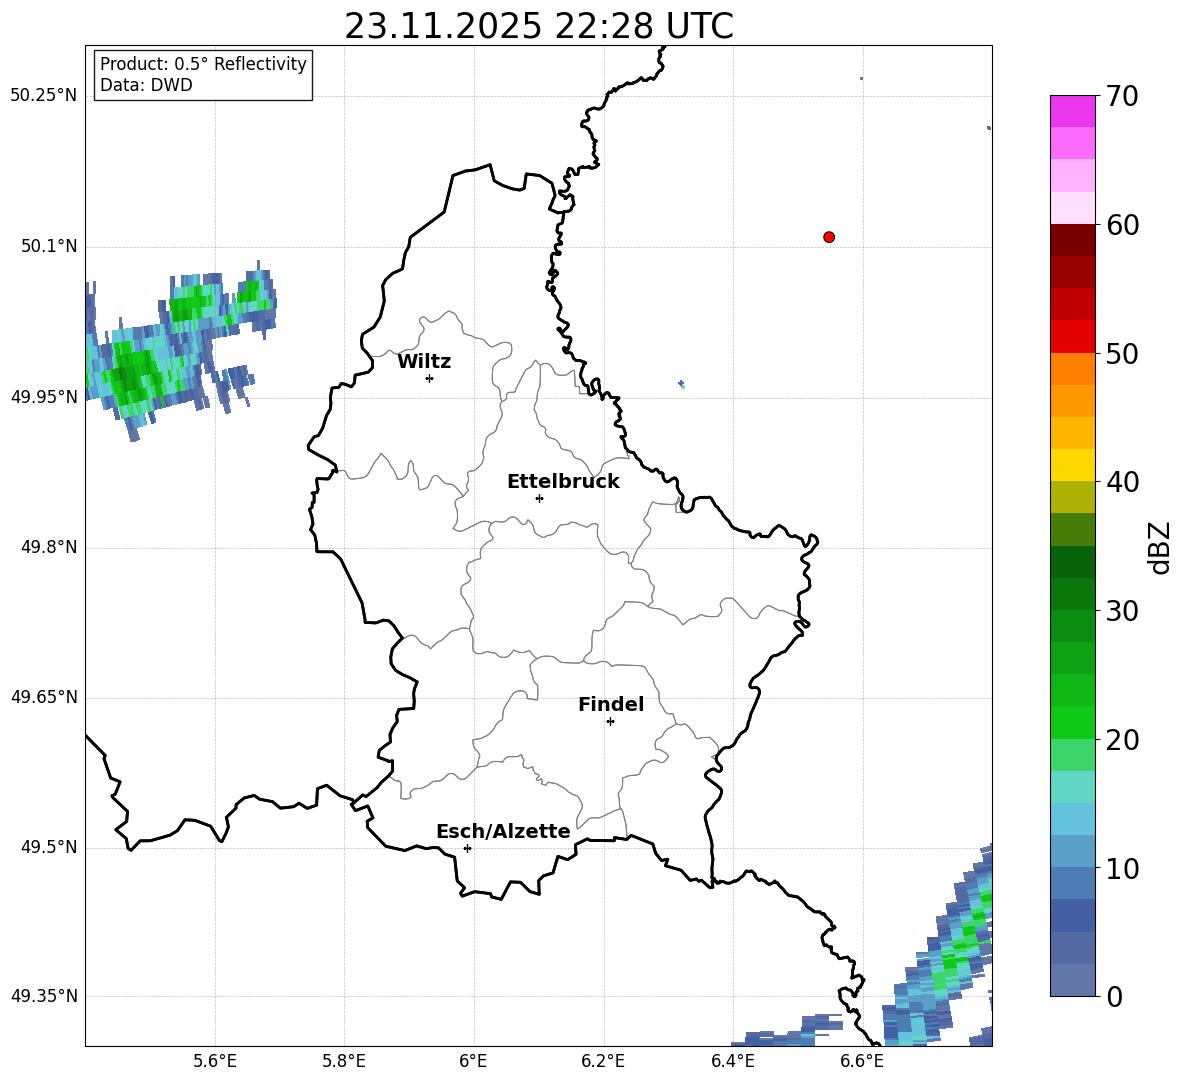Screen dimensions: 1184x1081
Task: Click the 49.35°N latitude label
Action: (44, 996)
